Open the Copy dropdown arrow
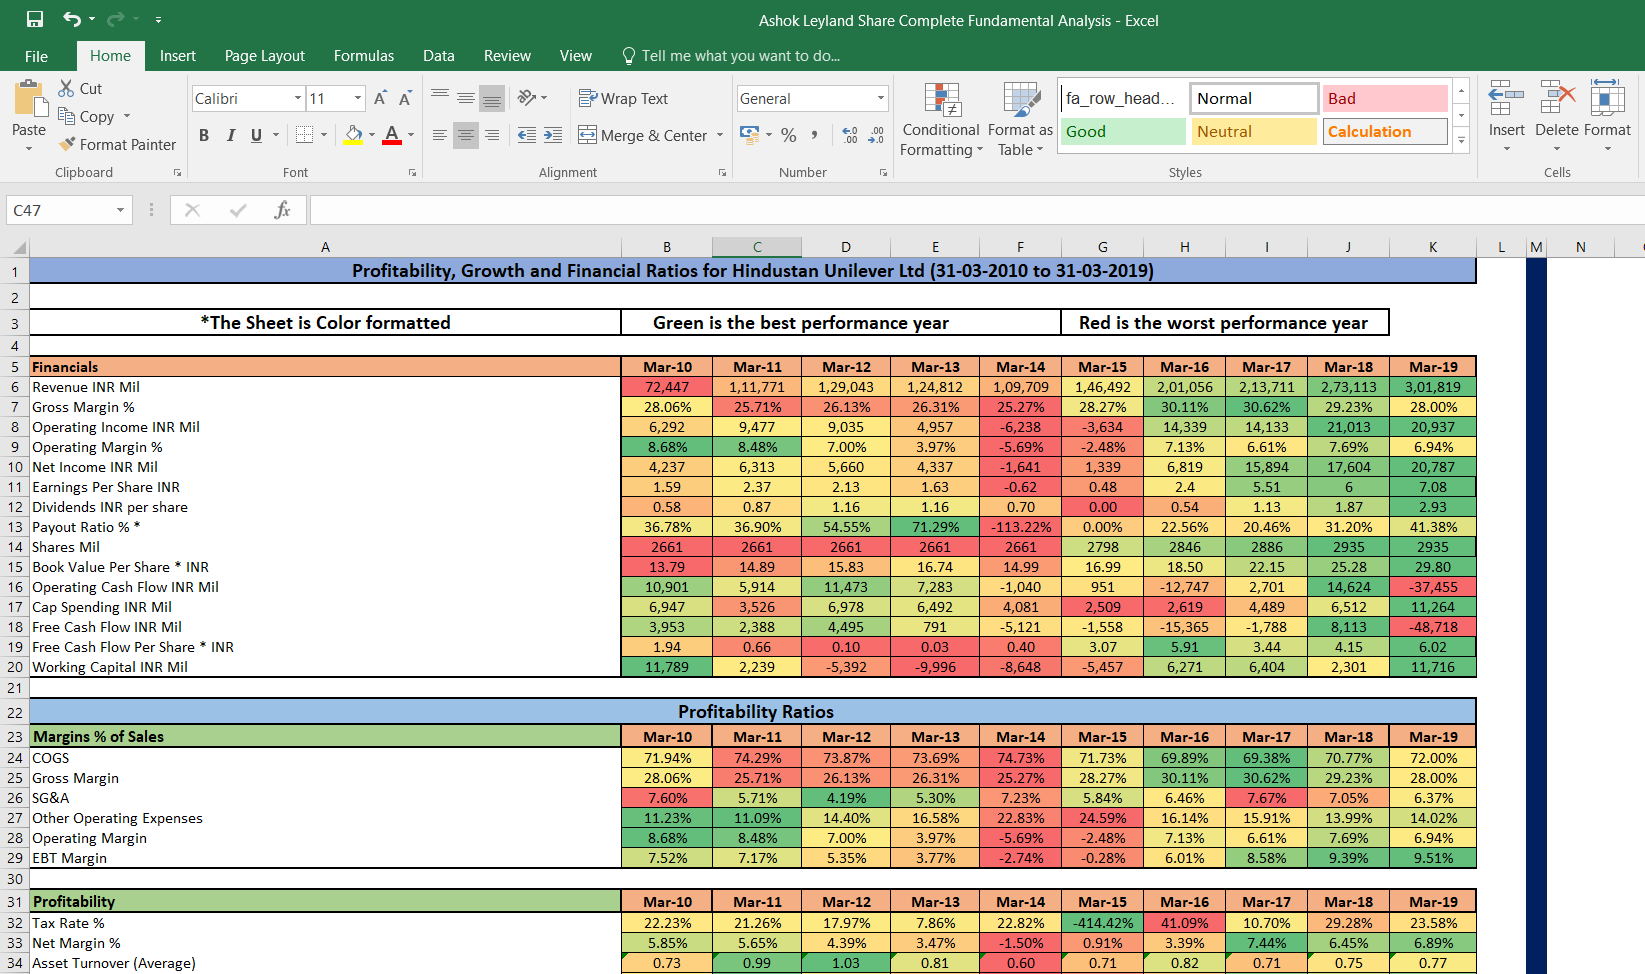The image size is (1645, 974). 127,116
